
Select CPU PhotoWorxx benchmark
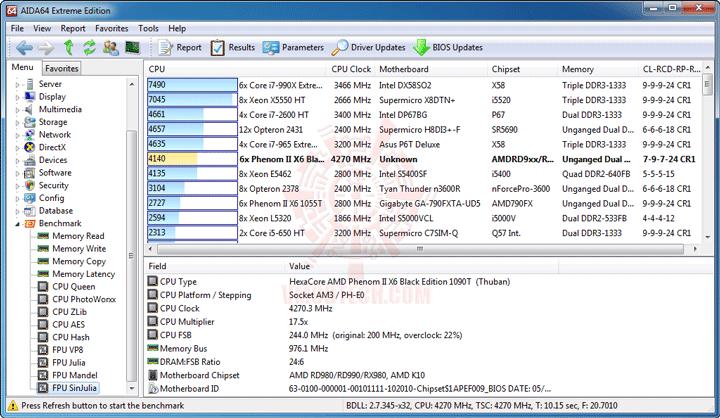pyautogui.click(x=84, y=299)
